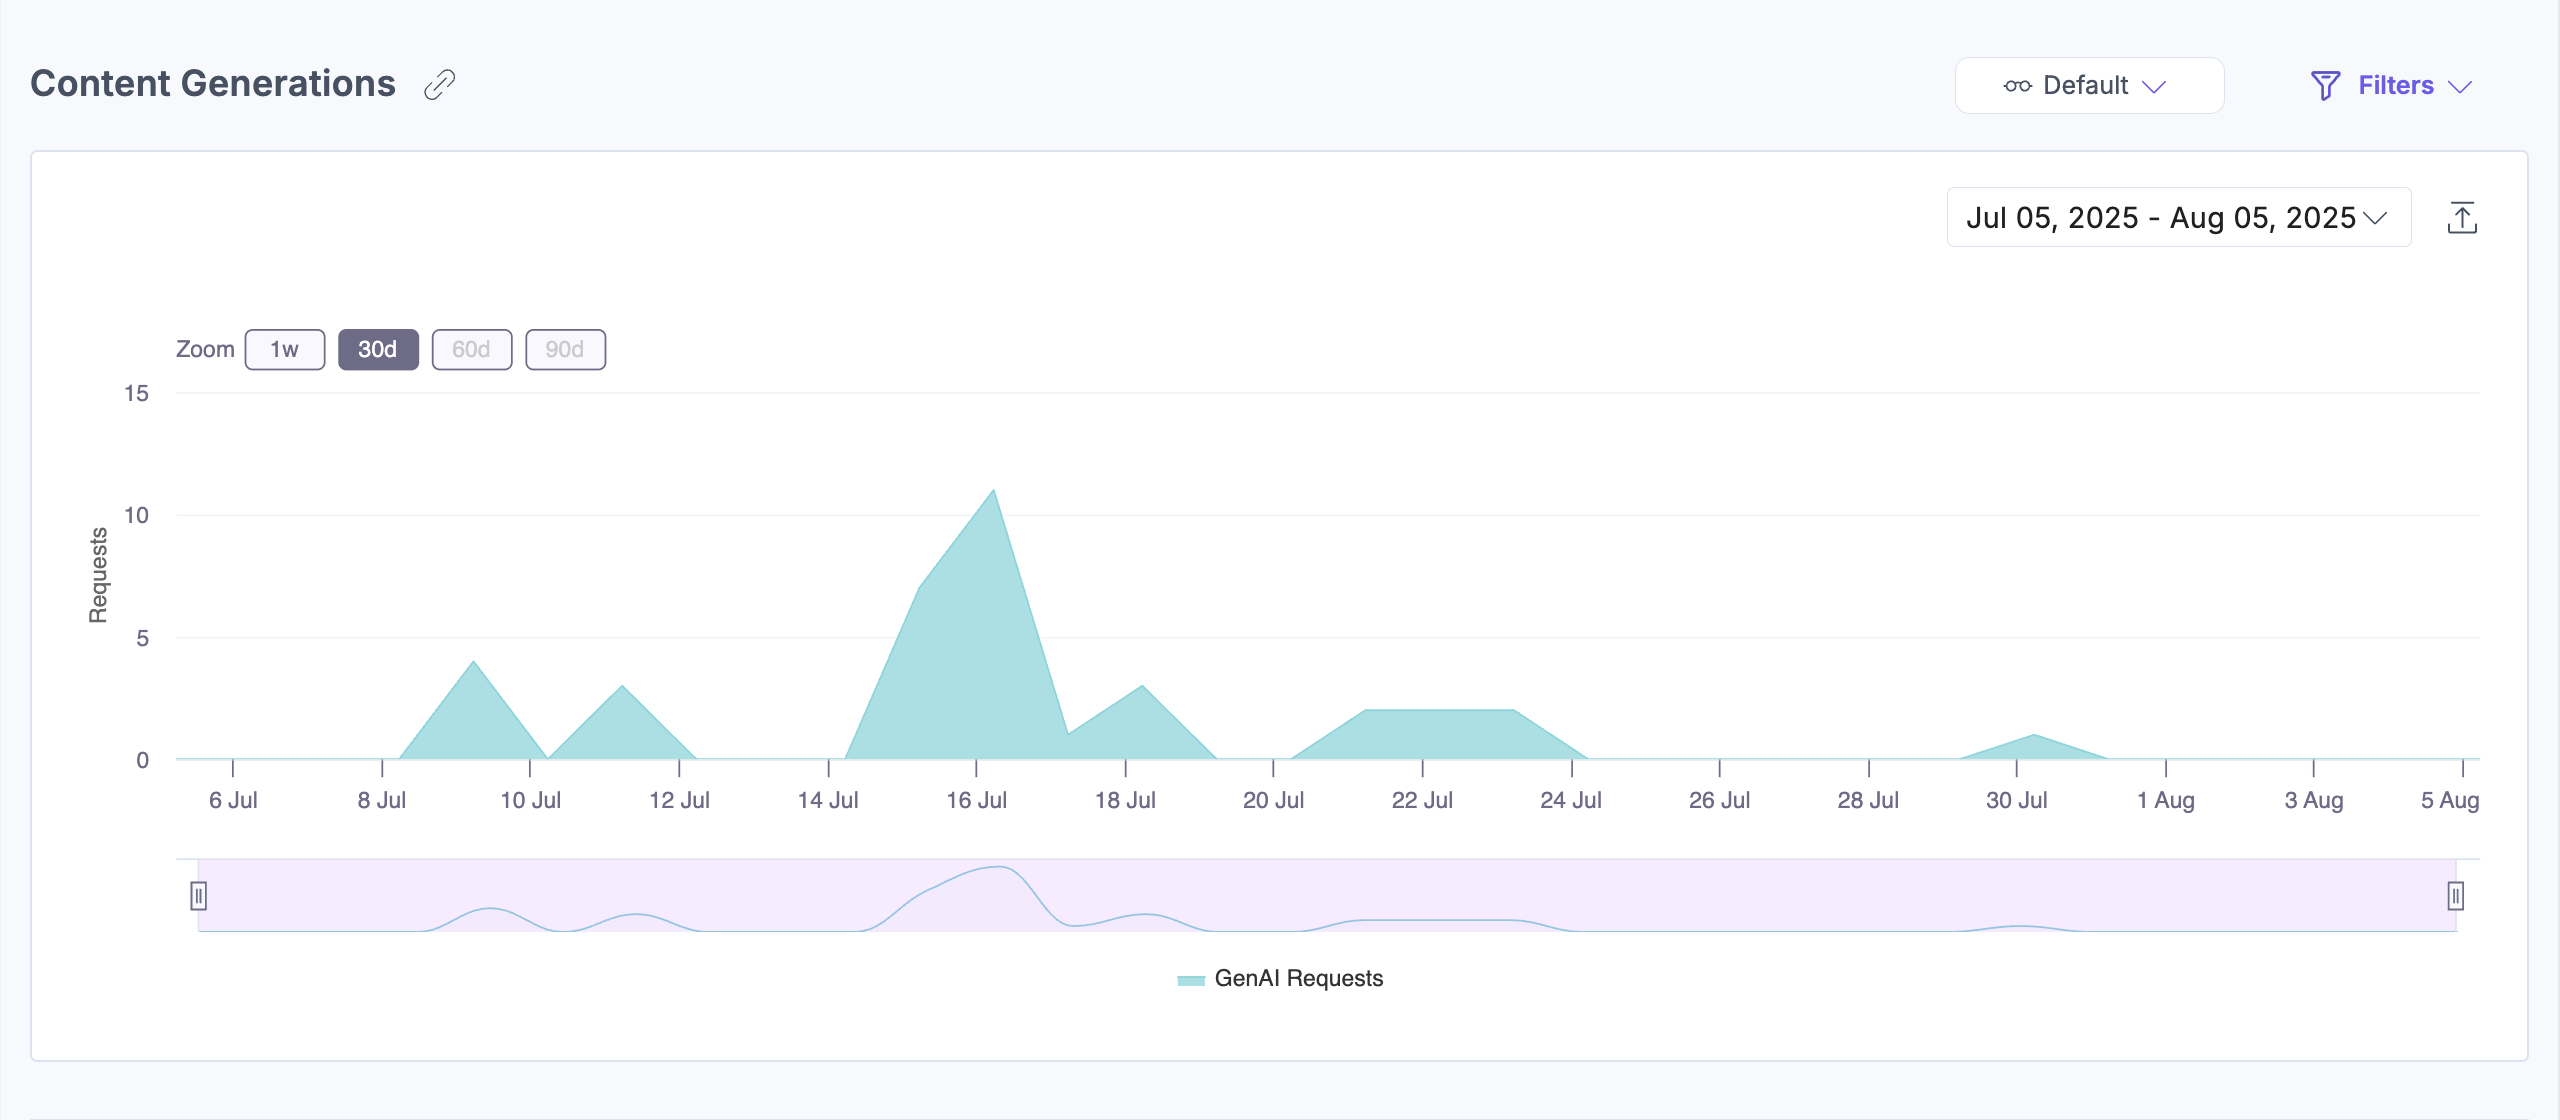Select 60d zoom range

471,350
